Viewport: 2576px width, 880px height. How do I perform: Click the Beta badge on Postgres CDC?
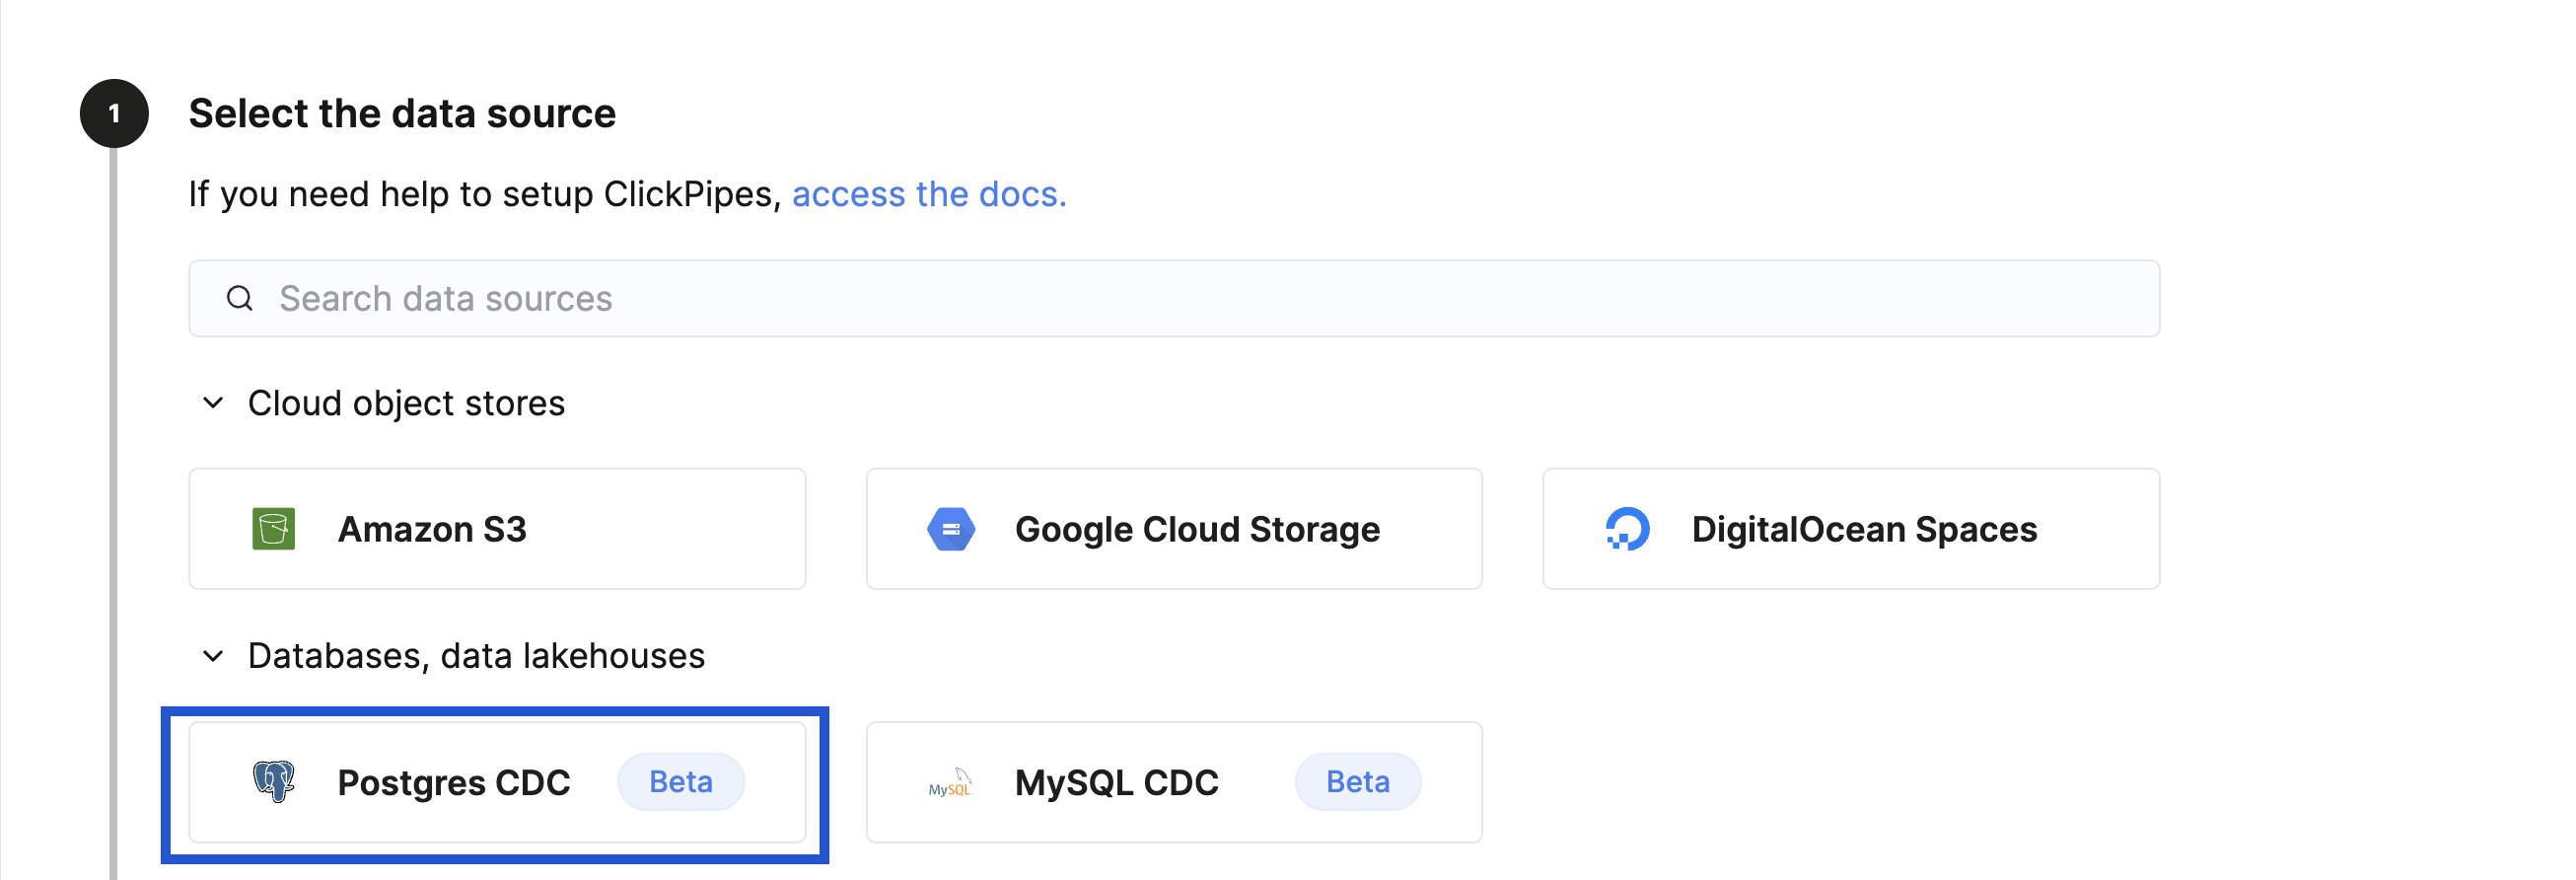[681, 781]
